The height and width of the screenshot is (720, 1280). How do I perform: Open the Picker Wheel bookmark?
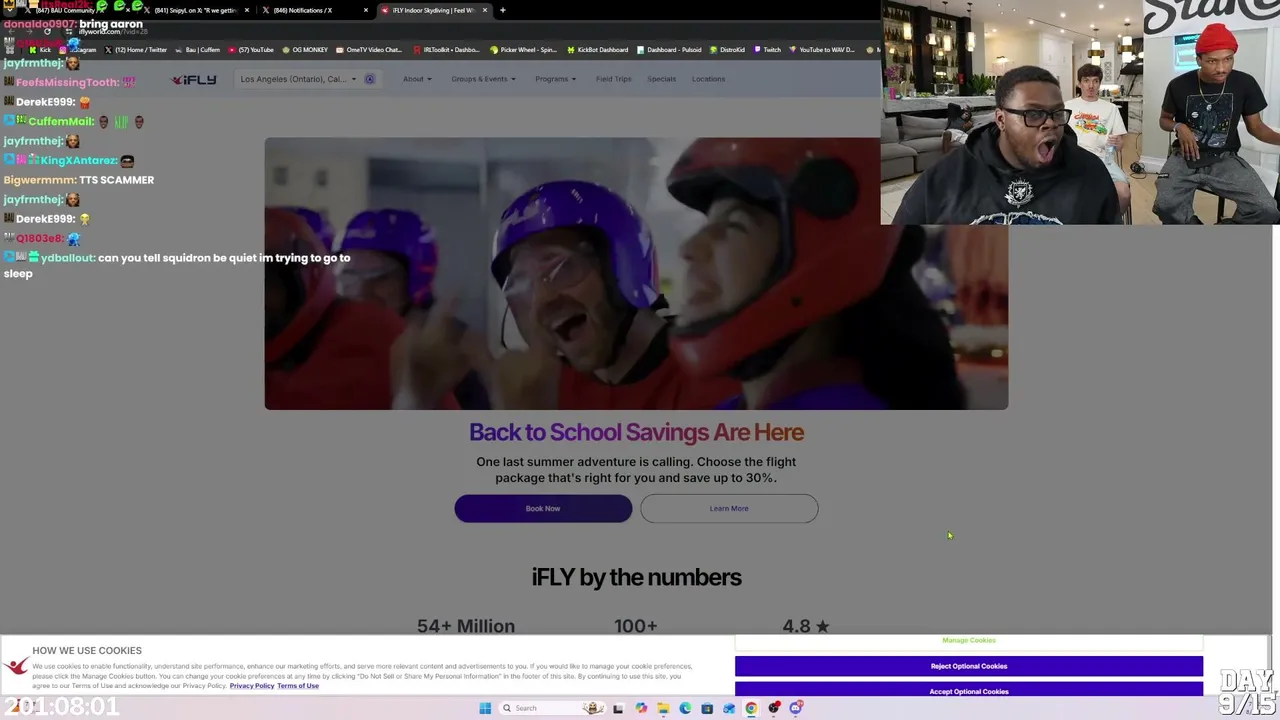pos(523,50)
